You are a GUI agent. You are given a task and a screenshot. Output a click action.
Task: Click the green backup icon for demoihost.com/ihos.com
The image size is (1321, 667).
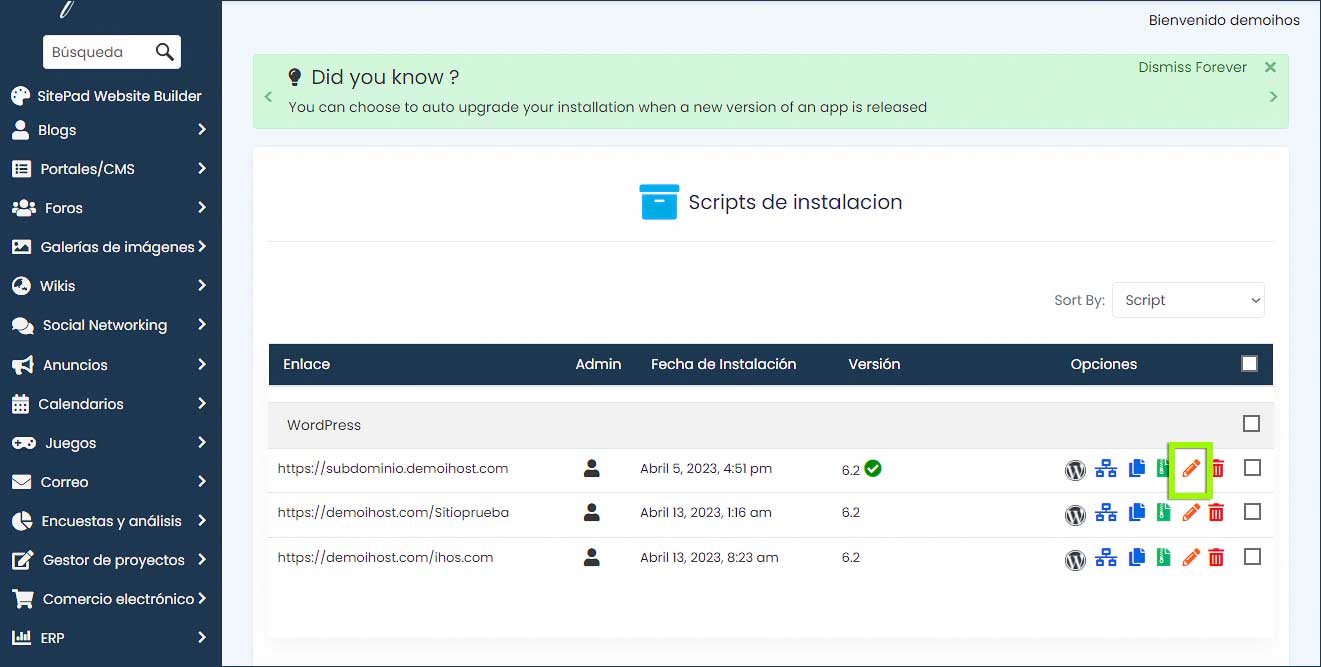pos(1163,558)
